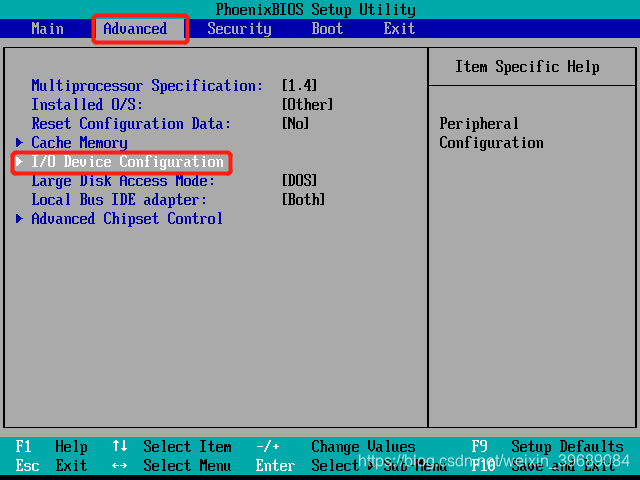640x480 pixels.
Task: Click the up-down arrows Select Item hint
Action: (172, 447)
